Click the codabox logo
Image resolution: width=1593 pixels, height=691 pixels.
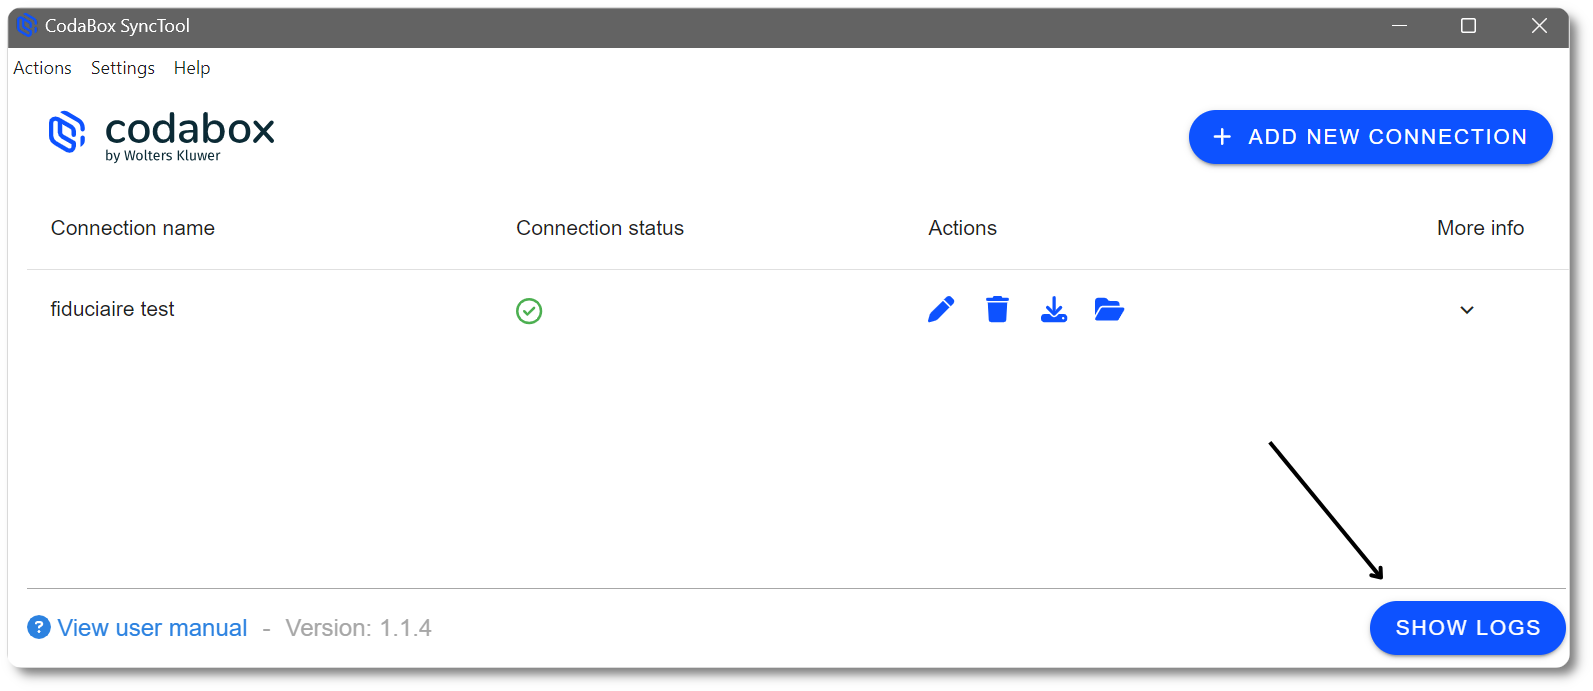[162, 135]
